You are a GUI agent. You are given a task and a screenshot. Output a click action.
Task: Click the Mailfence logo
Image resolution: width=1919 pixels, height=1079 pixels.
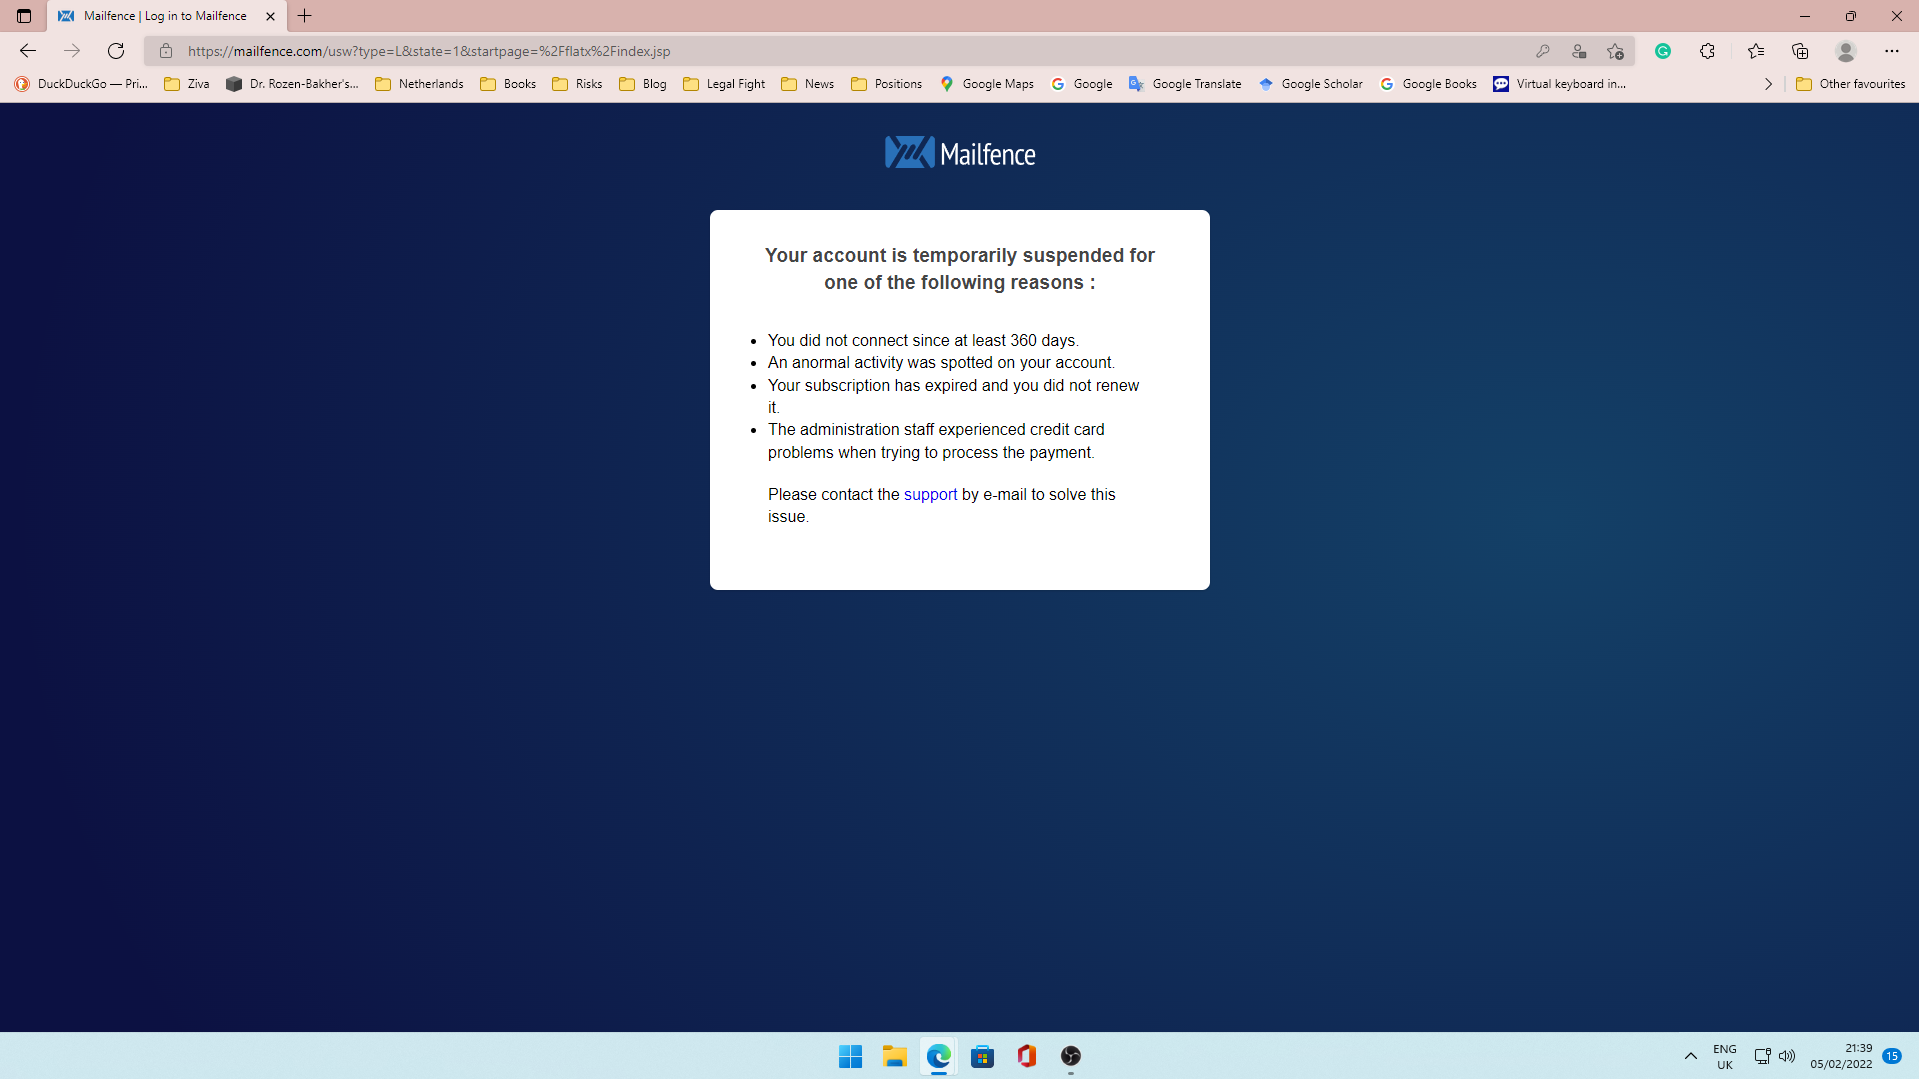click(x=960, y=153)
